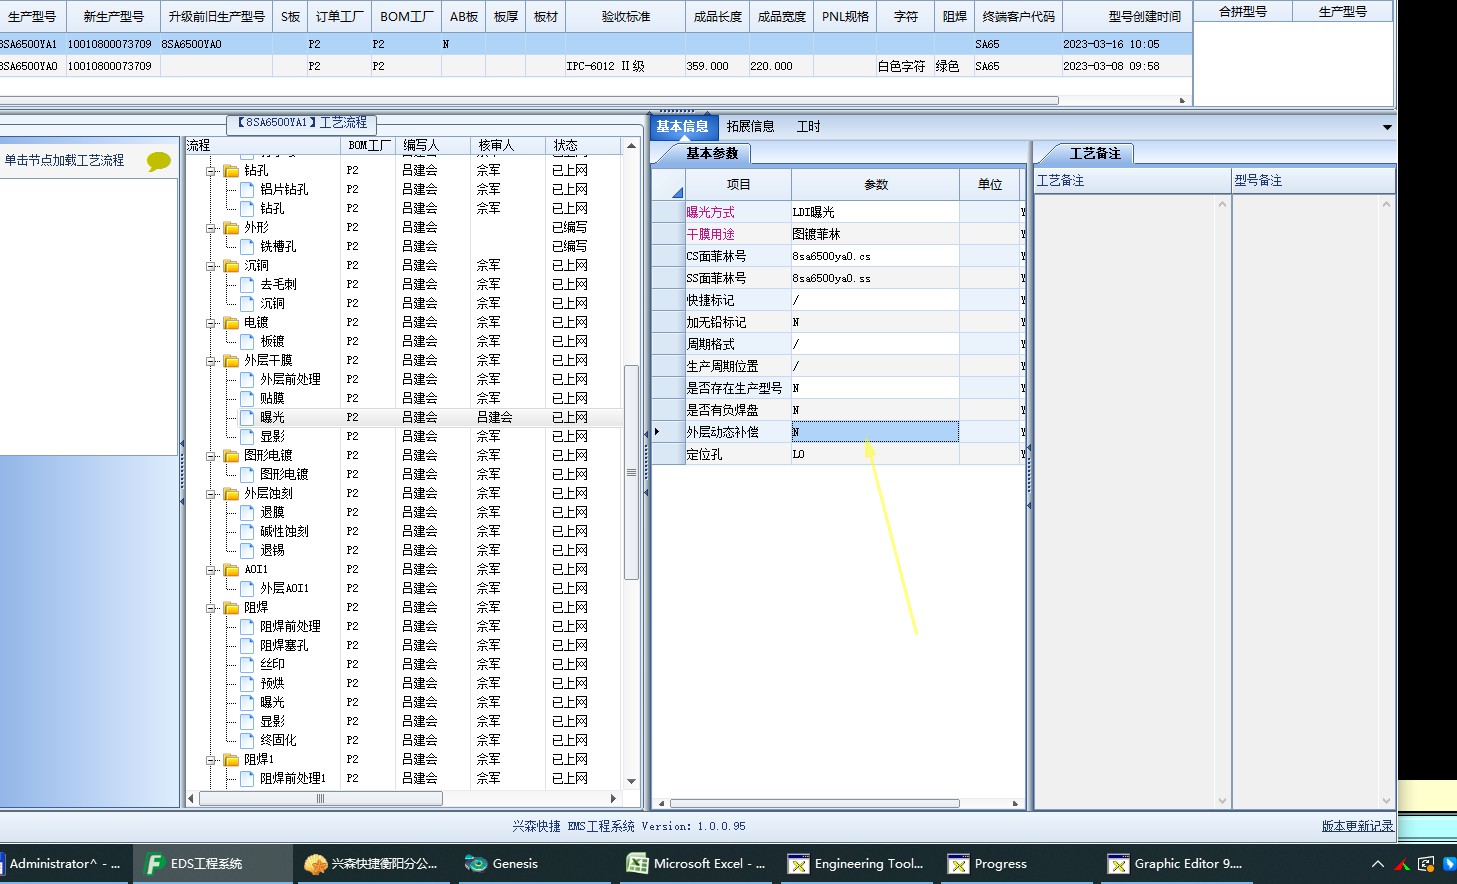Collapse the 图形电镀 folder node
This screenshot has width=1457, height=884.
point(212,456)
